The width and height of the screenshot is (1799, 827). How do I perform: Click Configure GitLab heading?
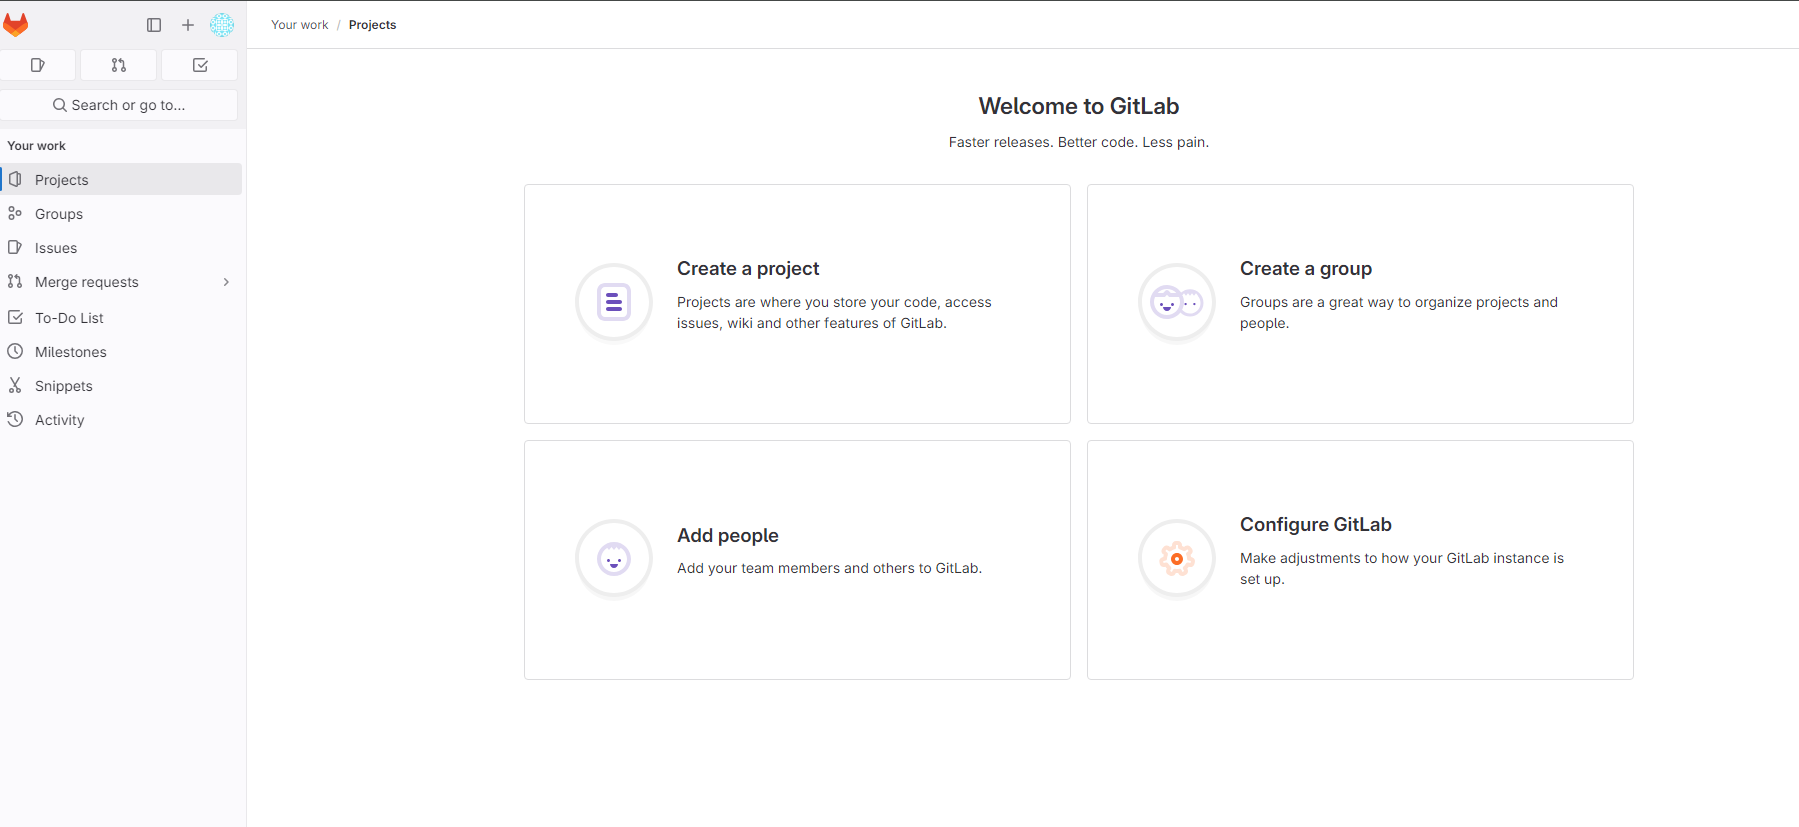pos(1316,525)
